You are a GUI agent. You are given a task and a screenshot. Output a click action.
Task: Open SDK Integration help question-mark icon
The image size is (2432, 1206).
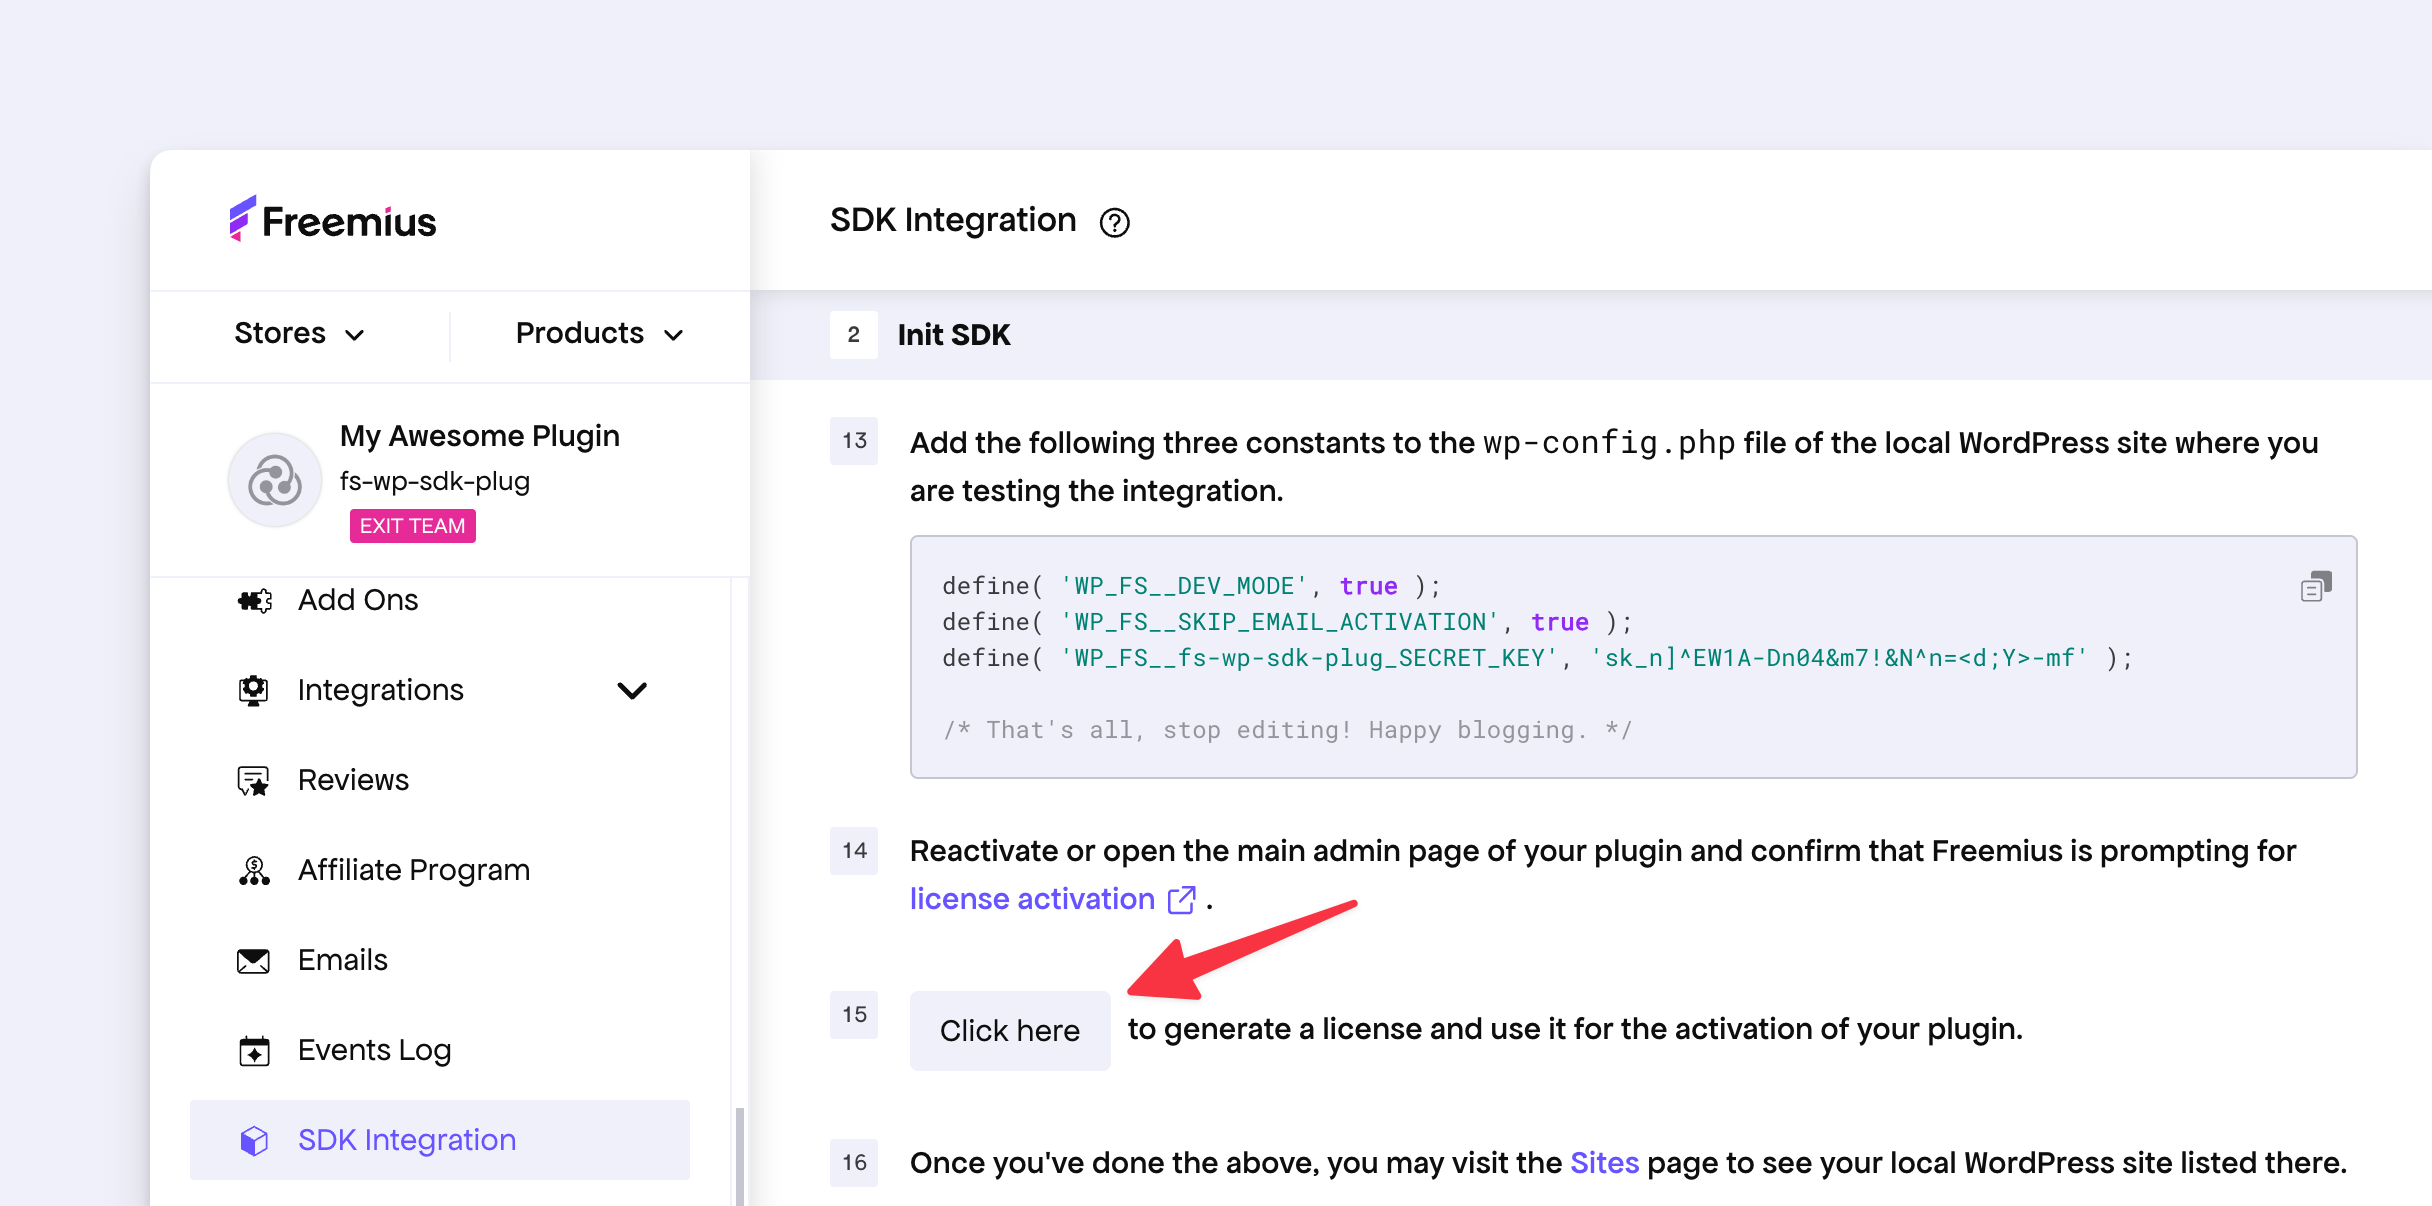click(x=1114, y=222)
